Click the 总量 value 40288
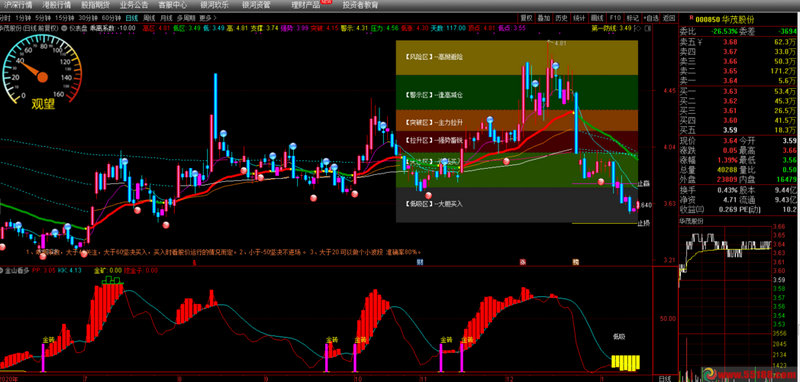This screenshot has width=800, height=382. (727, 169)
